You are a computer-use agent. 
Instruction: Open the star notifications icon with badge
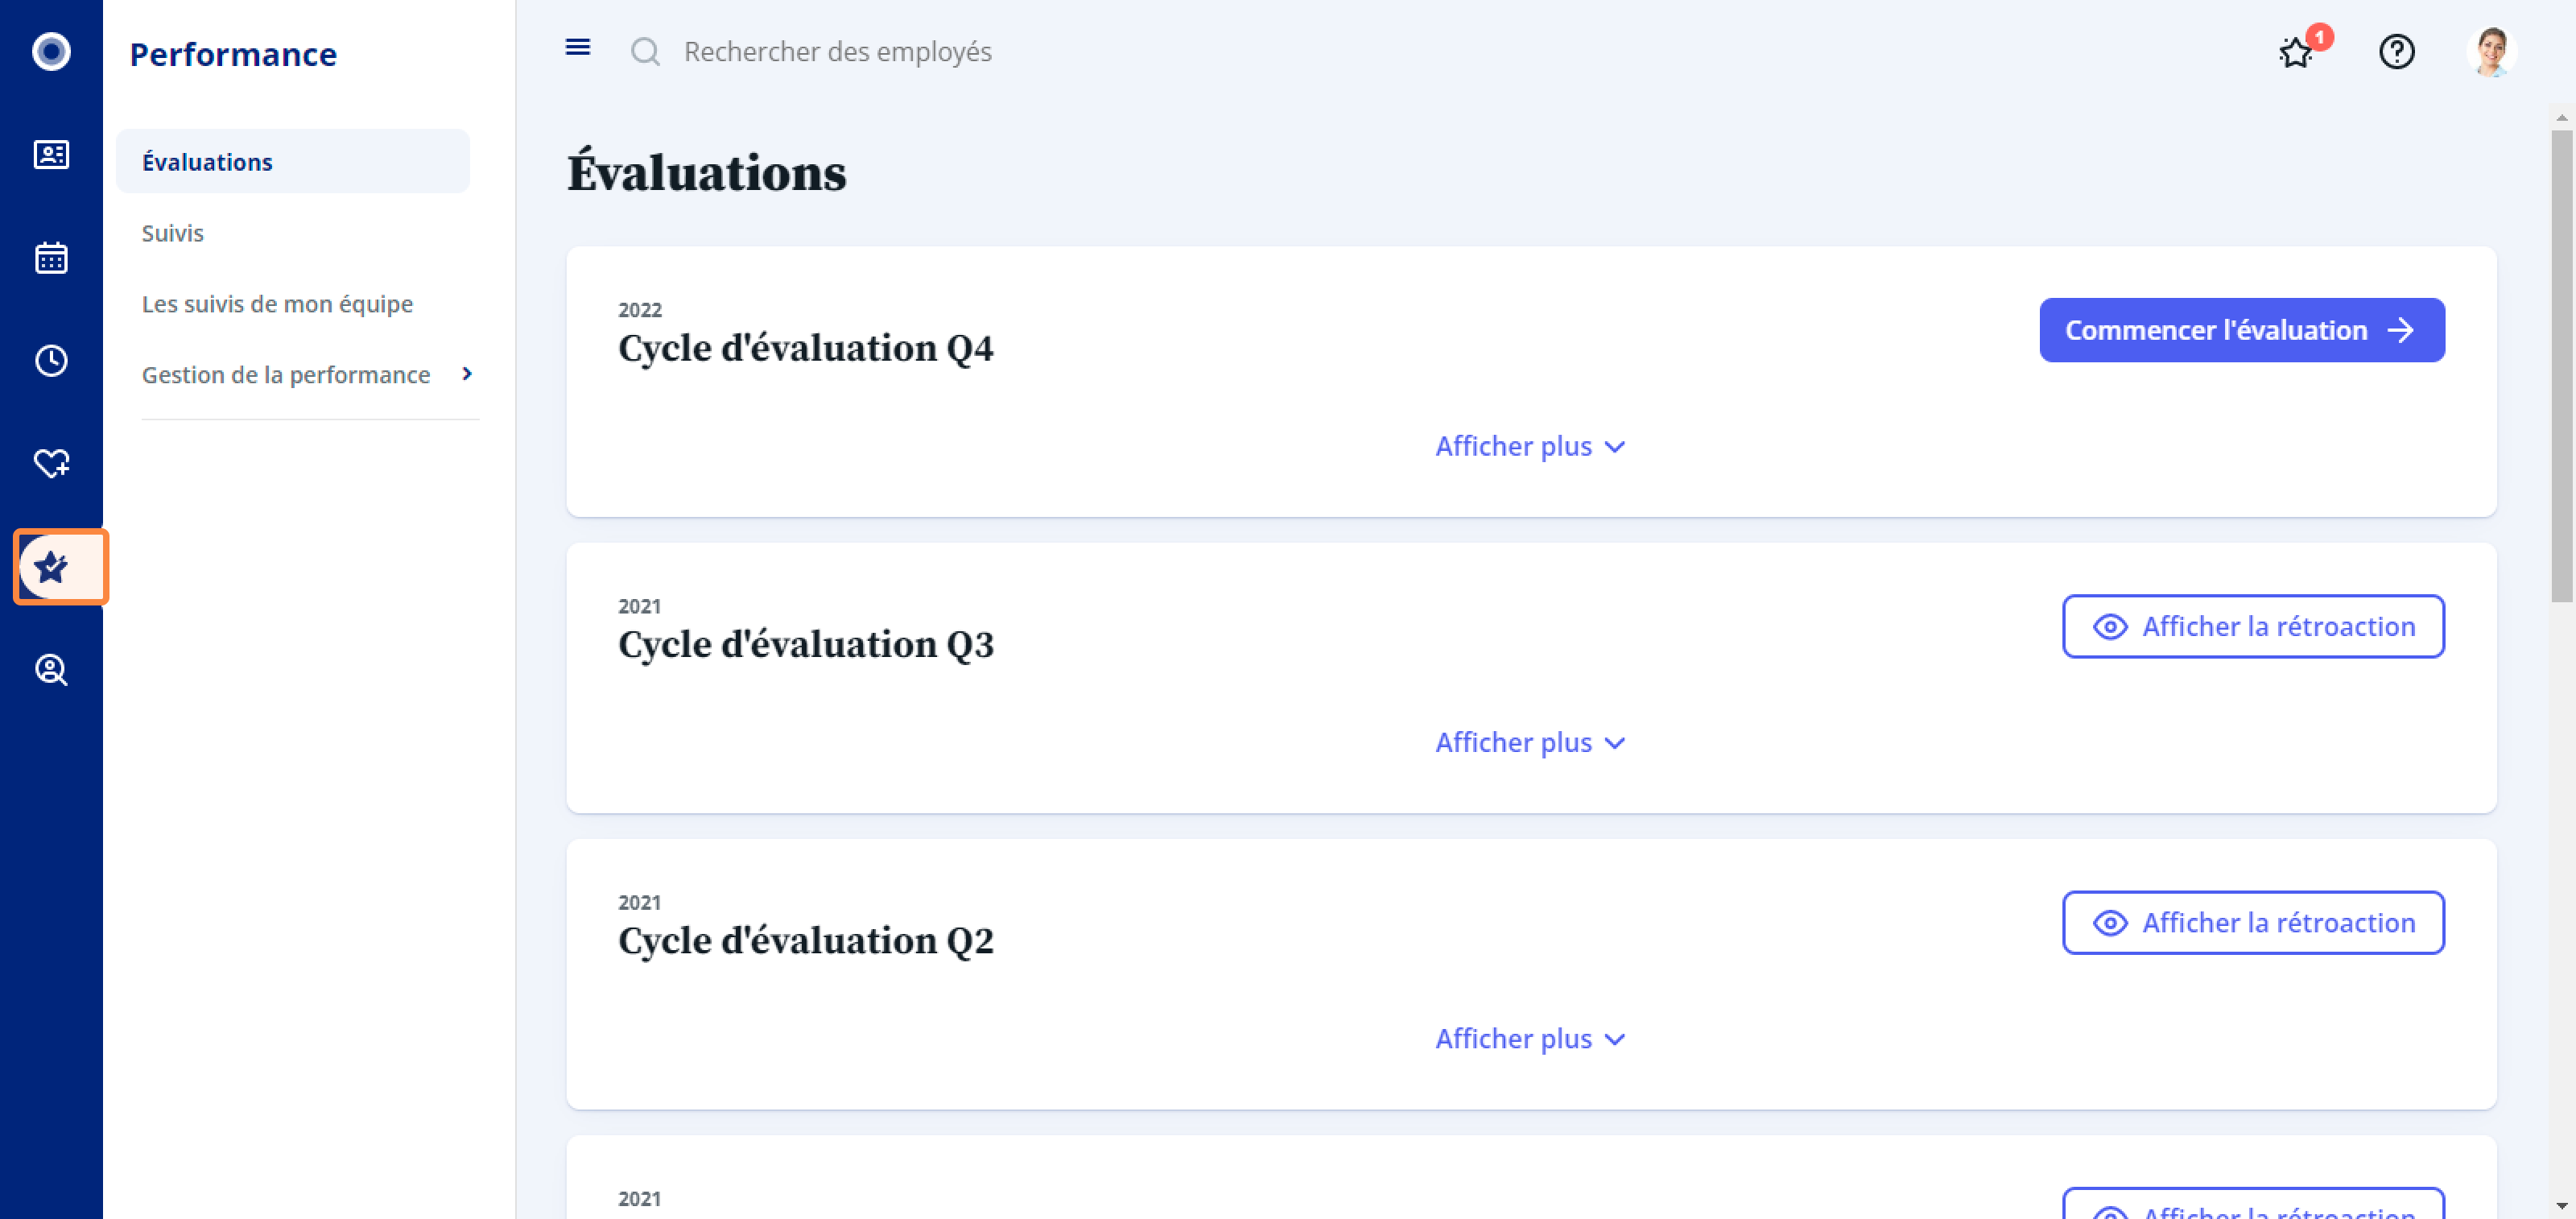coord(2299,50)
